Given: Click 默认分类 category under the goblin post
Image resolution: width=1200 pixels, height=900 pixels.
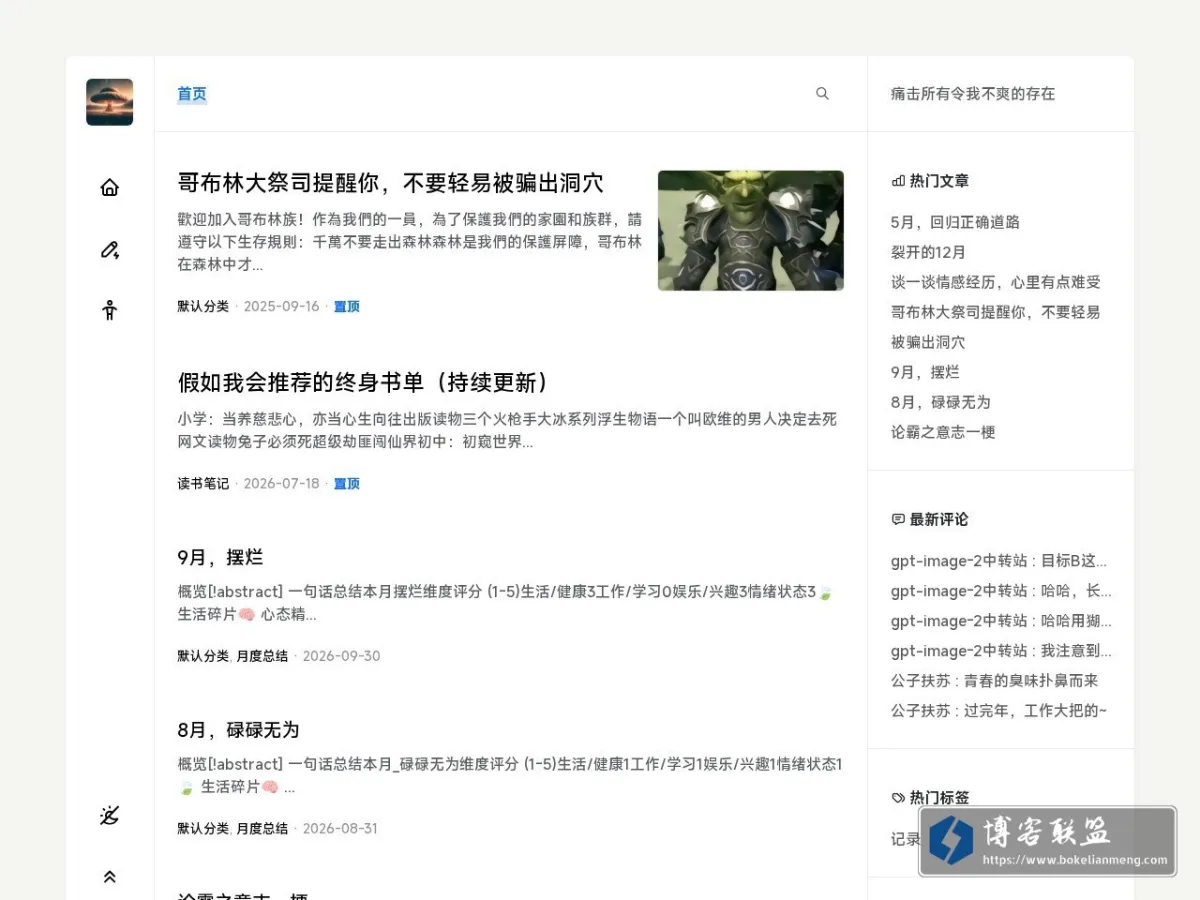Looking at the screenshot, I should tap(203, 306).
